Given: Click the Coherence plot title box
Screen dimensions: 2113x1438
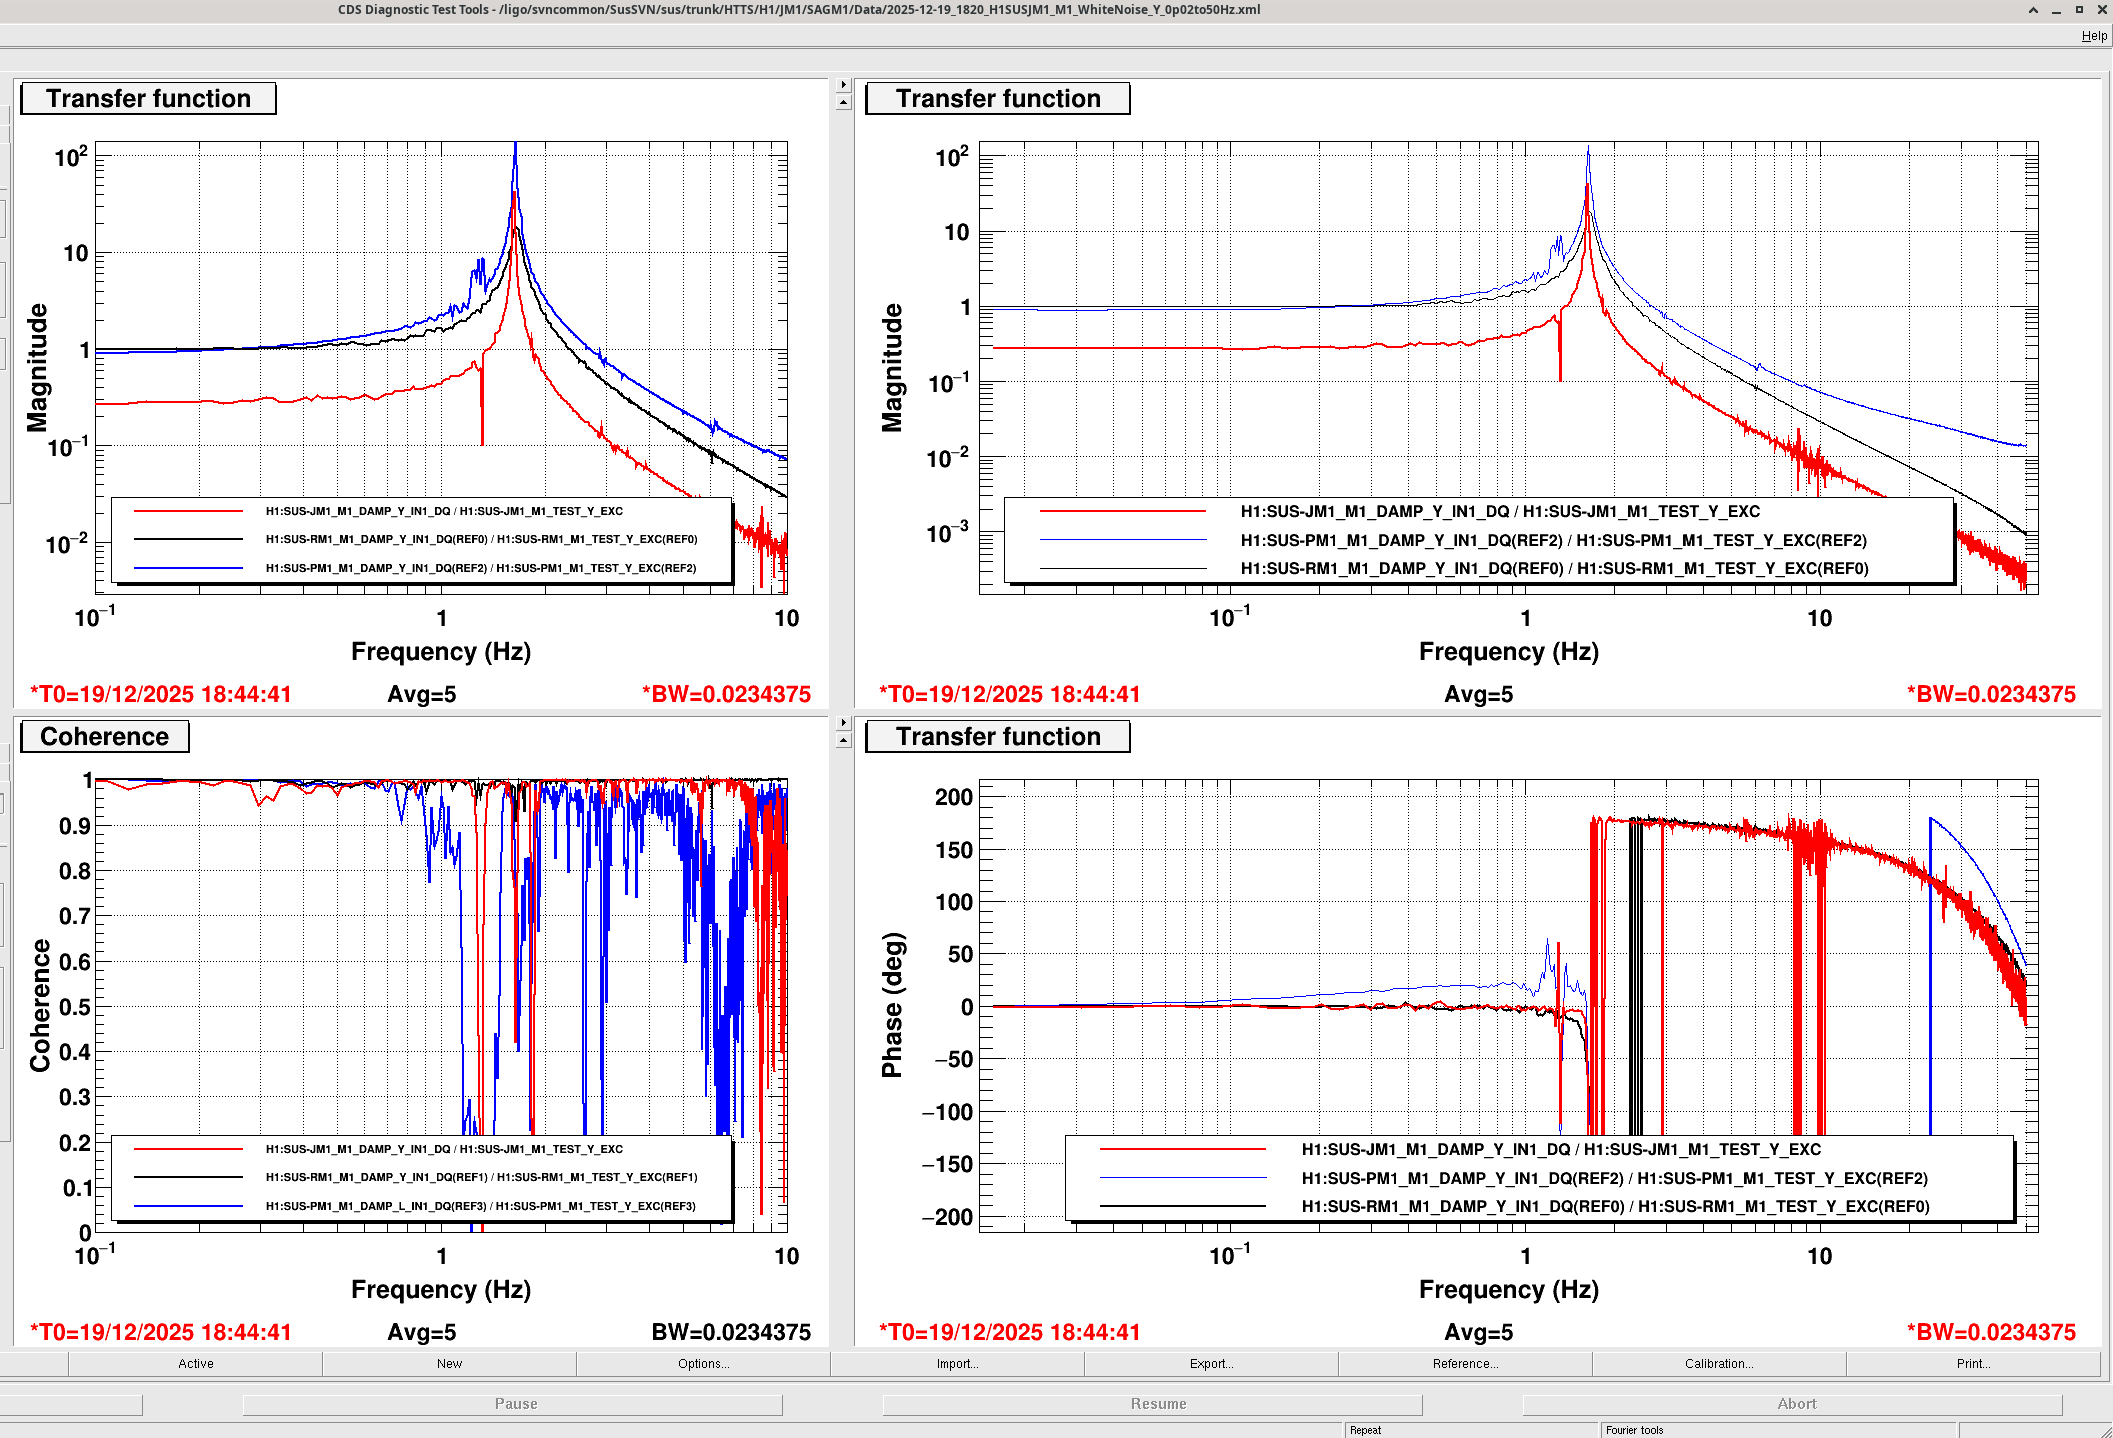Looking at the screenshot, I should point(105,737).
